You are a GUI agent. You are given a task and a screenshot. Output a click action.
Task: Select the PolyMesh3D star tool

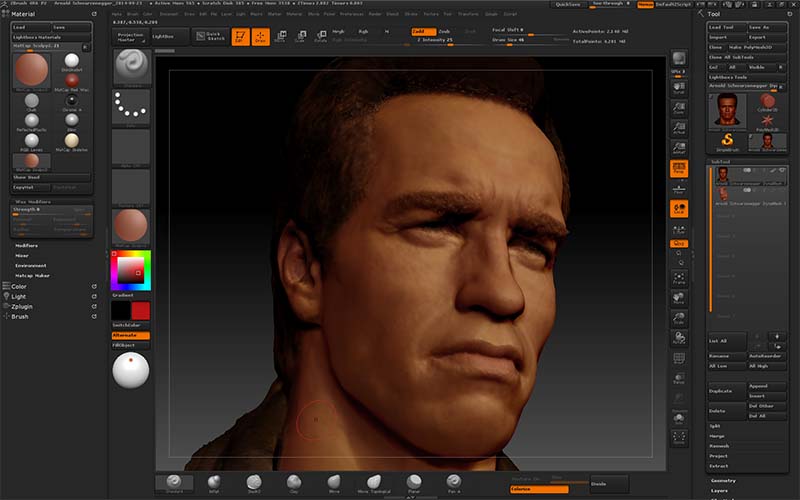(767, 122)
